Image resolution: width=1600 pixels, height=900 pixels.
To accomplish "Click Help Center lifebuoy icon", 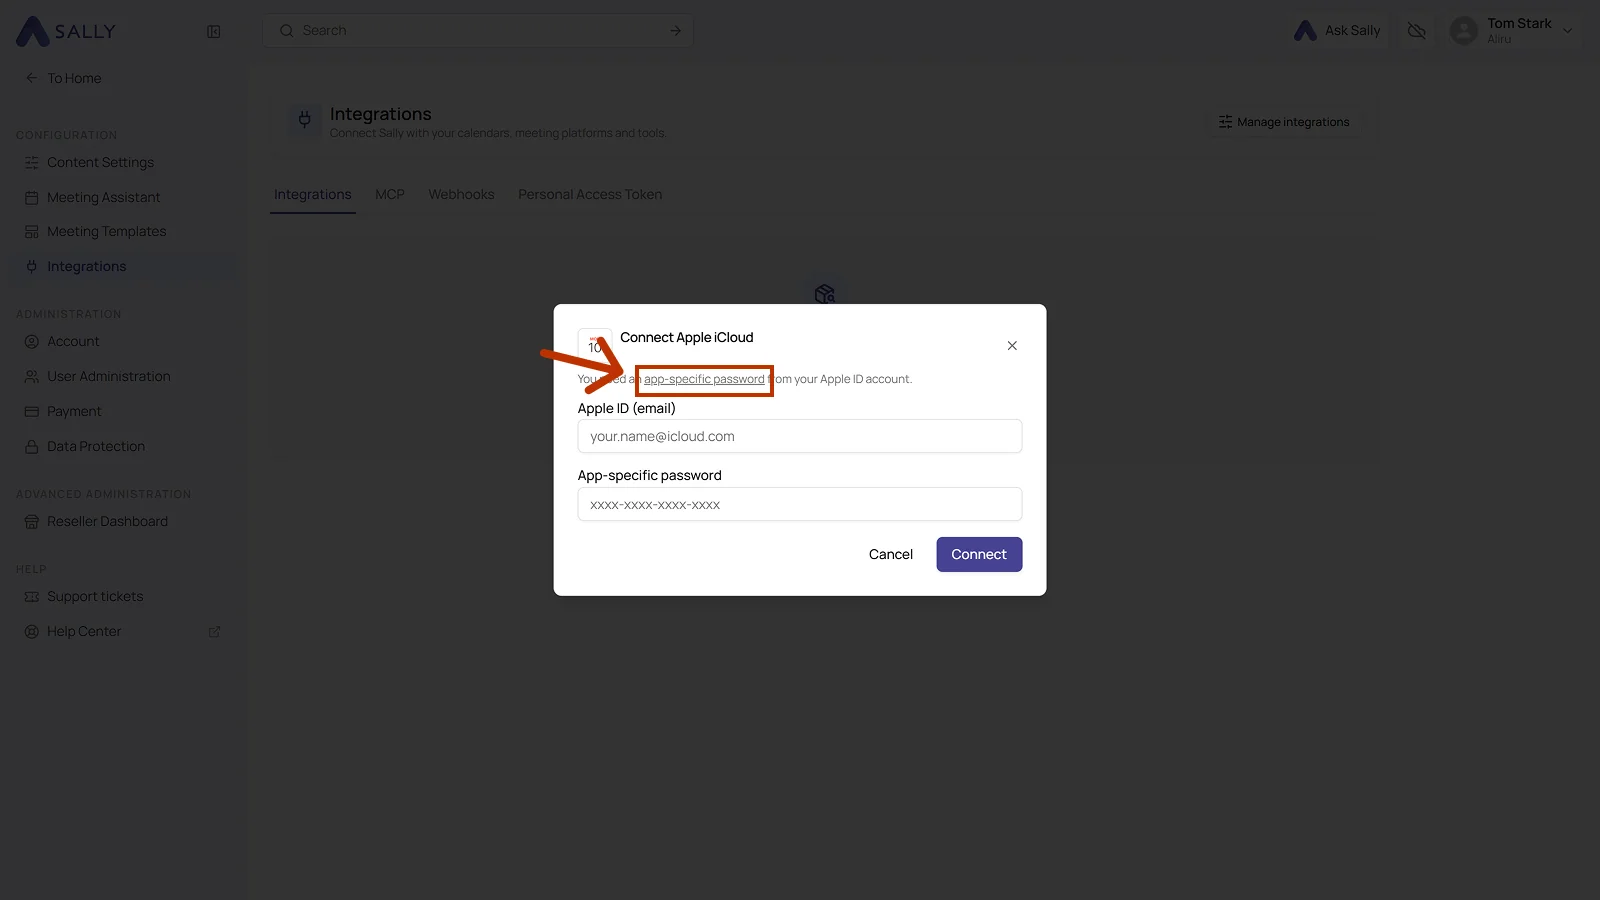I will (x=32, y=631).
